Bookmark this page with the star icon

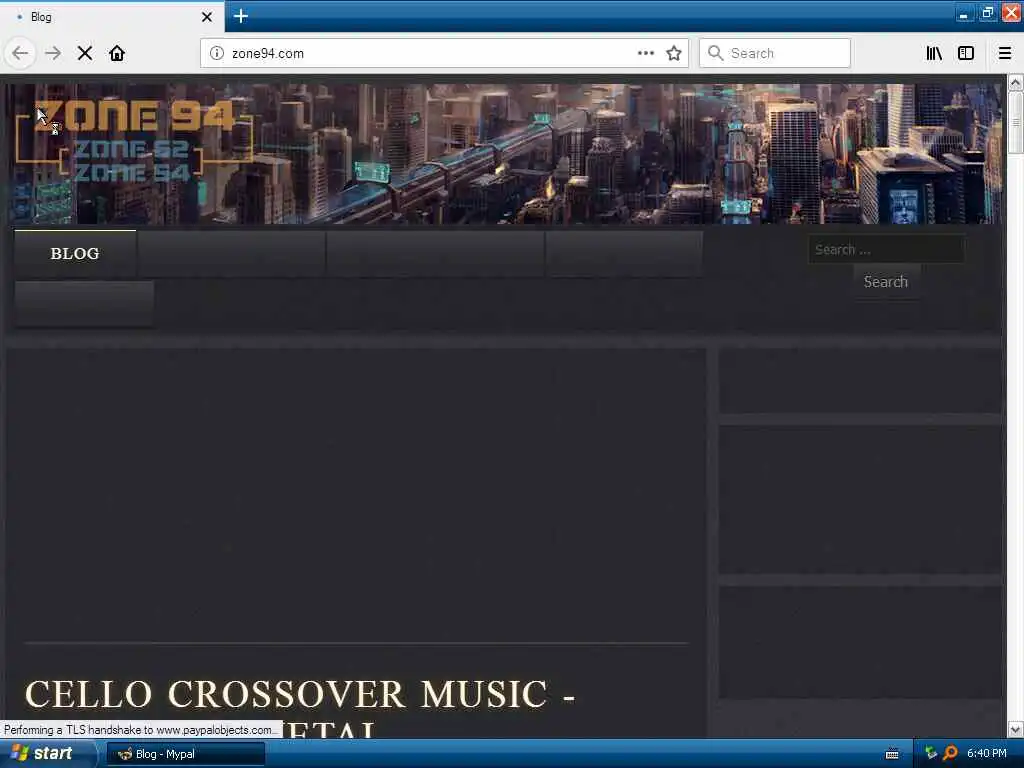[x=674, y=53]
